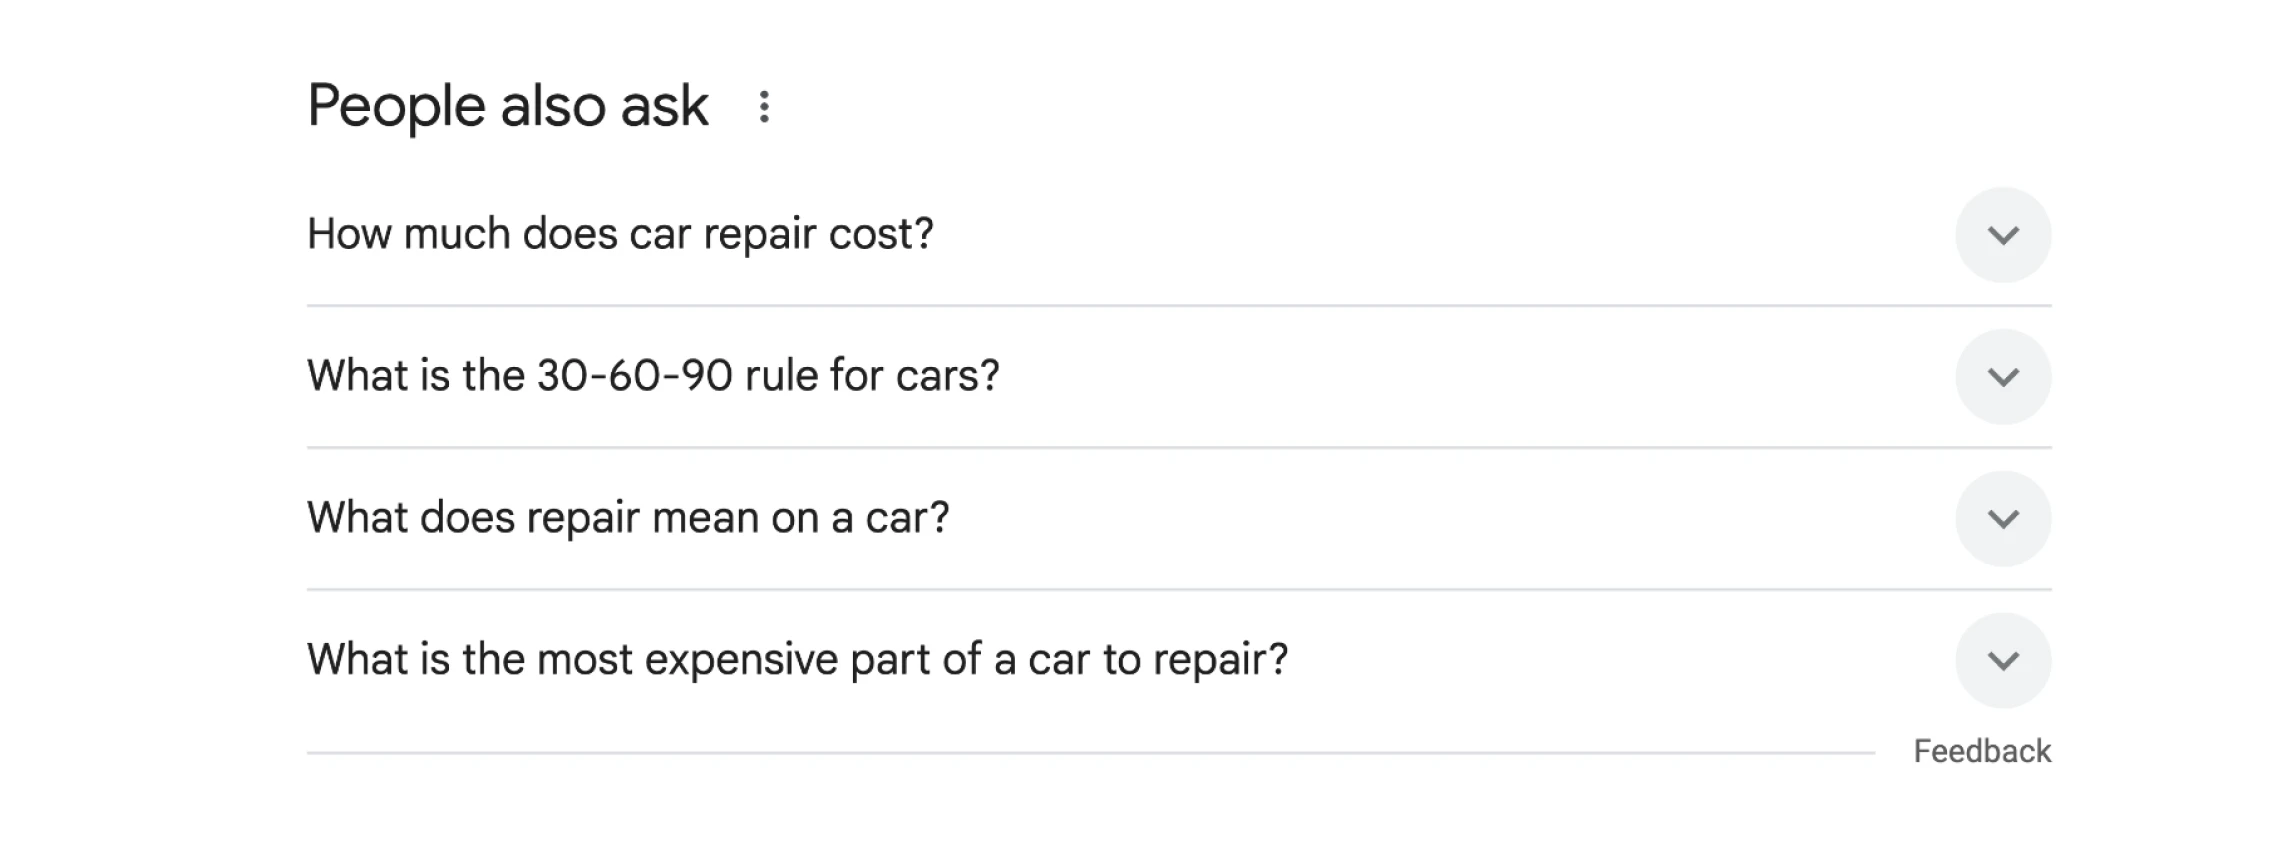The image size is (2290, 852).
Task: Select the 30-60-90 rule question text
Action: click(653, 377)
